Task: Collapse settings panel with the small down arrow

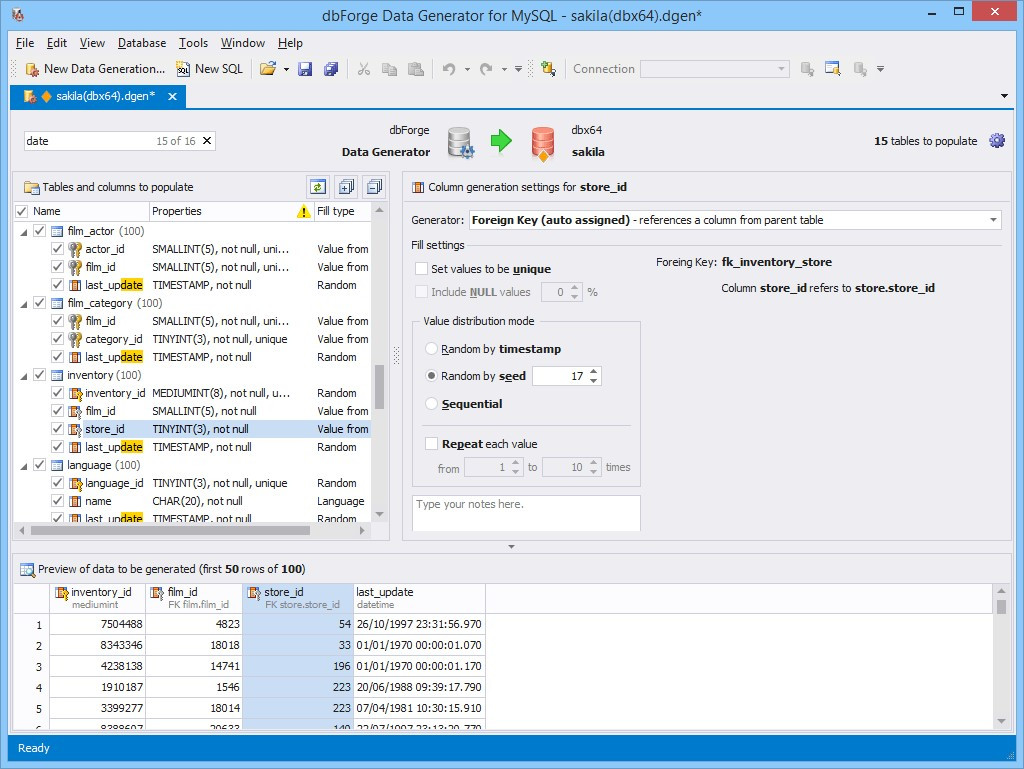Action: pos(511,547)
